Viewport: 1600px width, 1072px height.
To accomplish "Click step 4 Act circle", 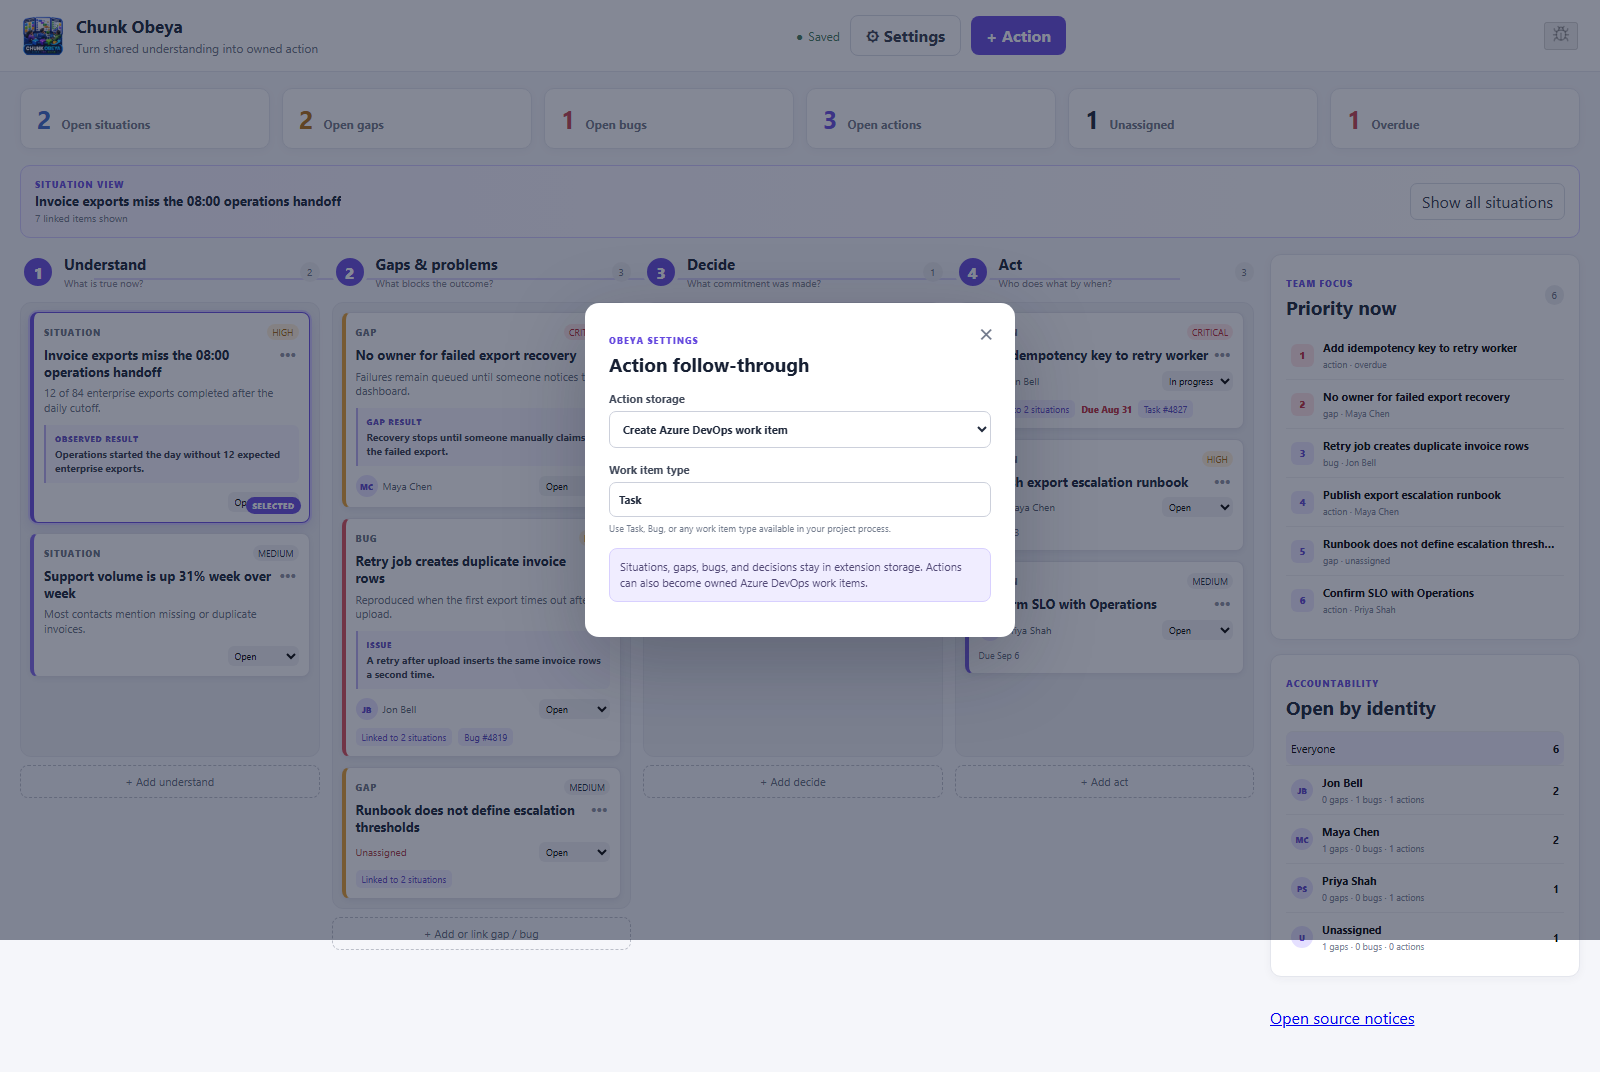I will click(x=972, y=272).
